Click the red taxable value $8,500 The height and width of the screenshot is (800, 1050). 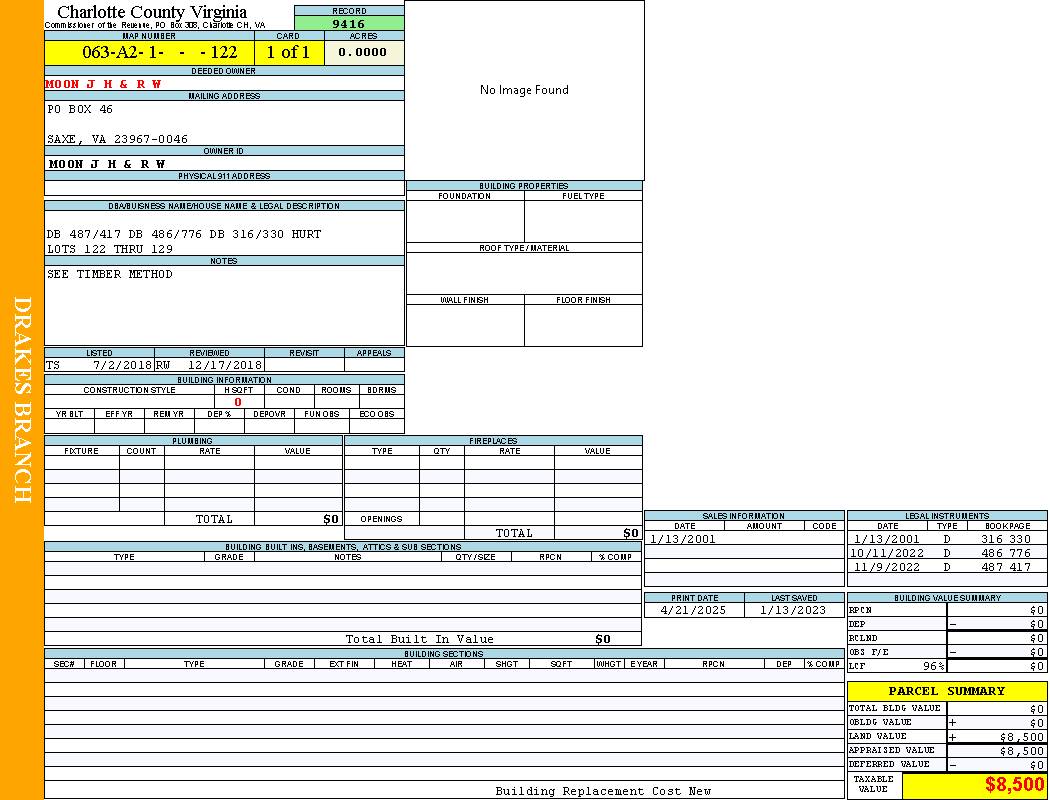click(1014, 785)
